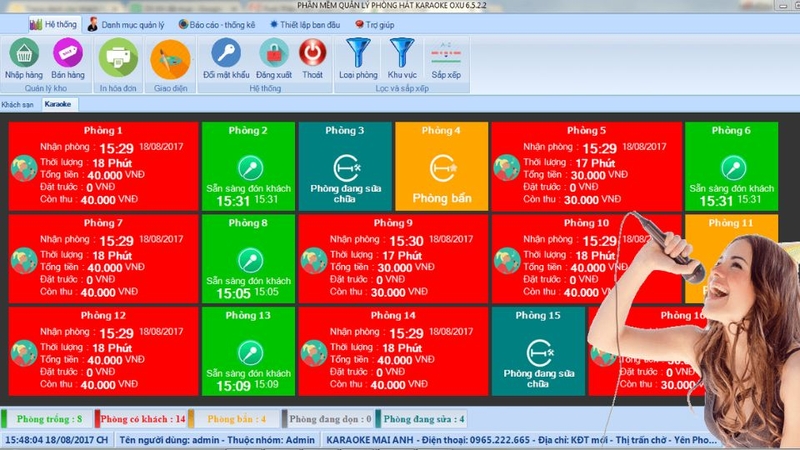800x450 pixels.
Task: Click Phòng đang sửa chữa in Phòng 3
Action: [x=345, y=193]
